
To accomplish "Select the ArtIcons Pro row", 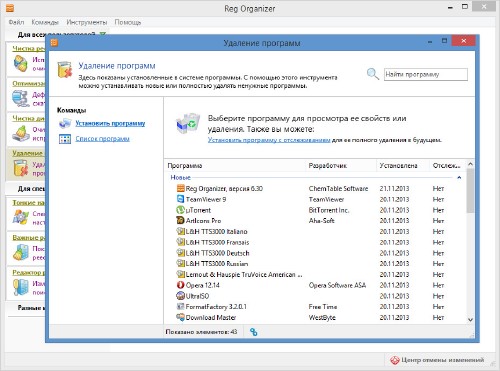I will pyautogui.click(x=315, y=221).
